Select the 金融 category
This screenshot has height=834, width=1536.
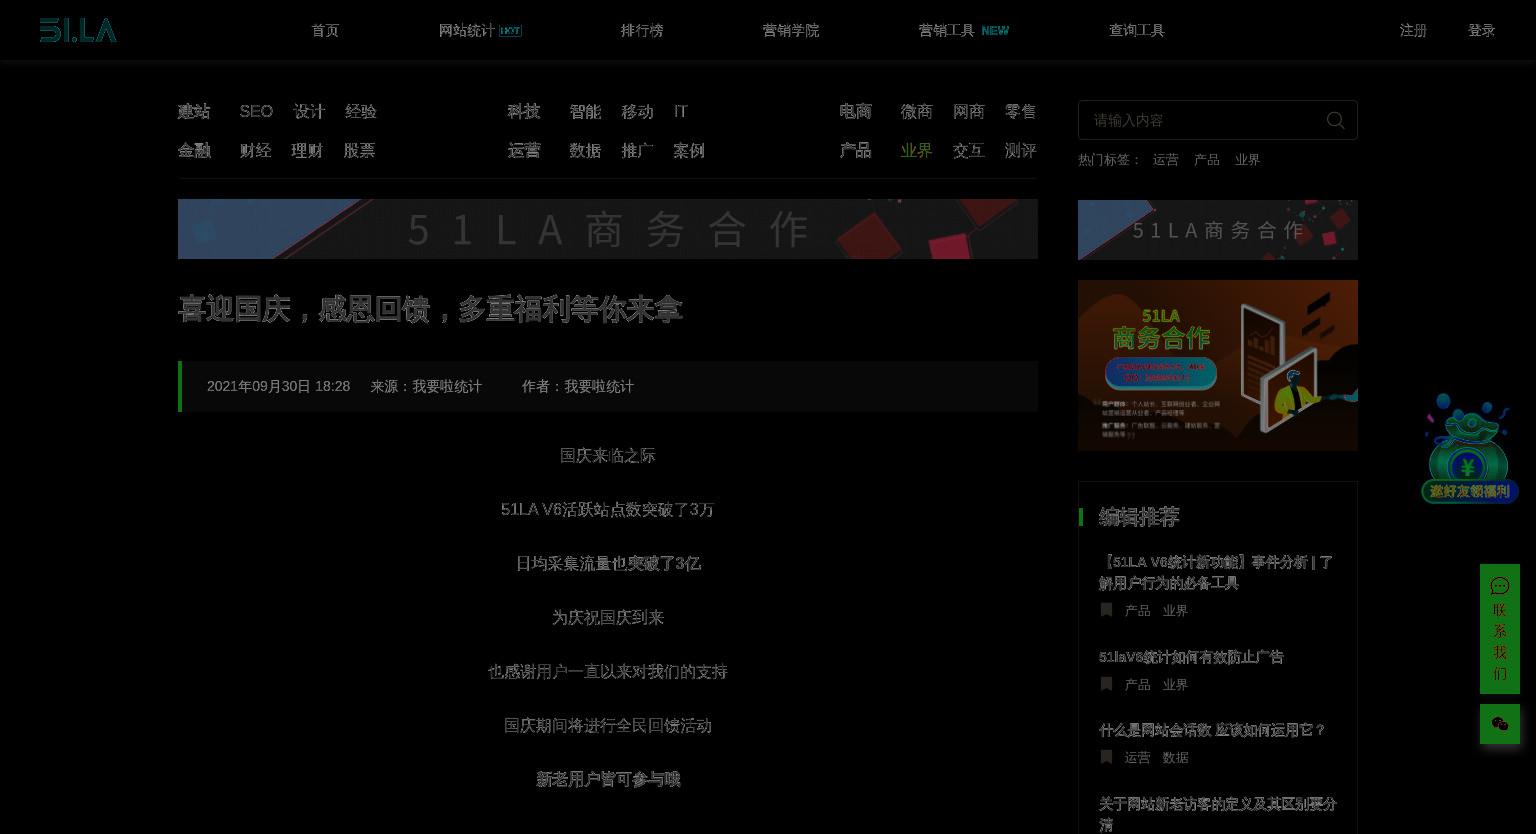(x=194, y=150)
